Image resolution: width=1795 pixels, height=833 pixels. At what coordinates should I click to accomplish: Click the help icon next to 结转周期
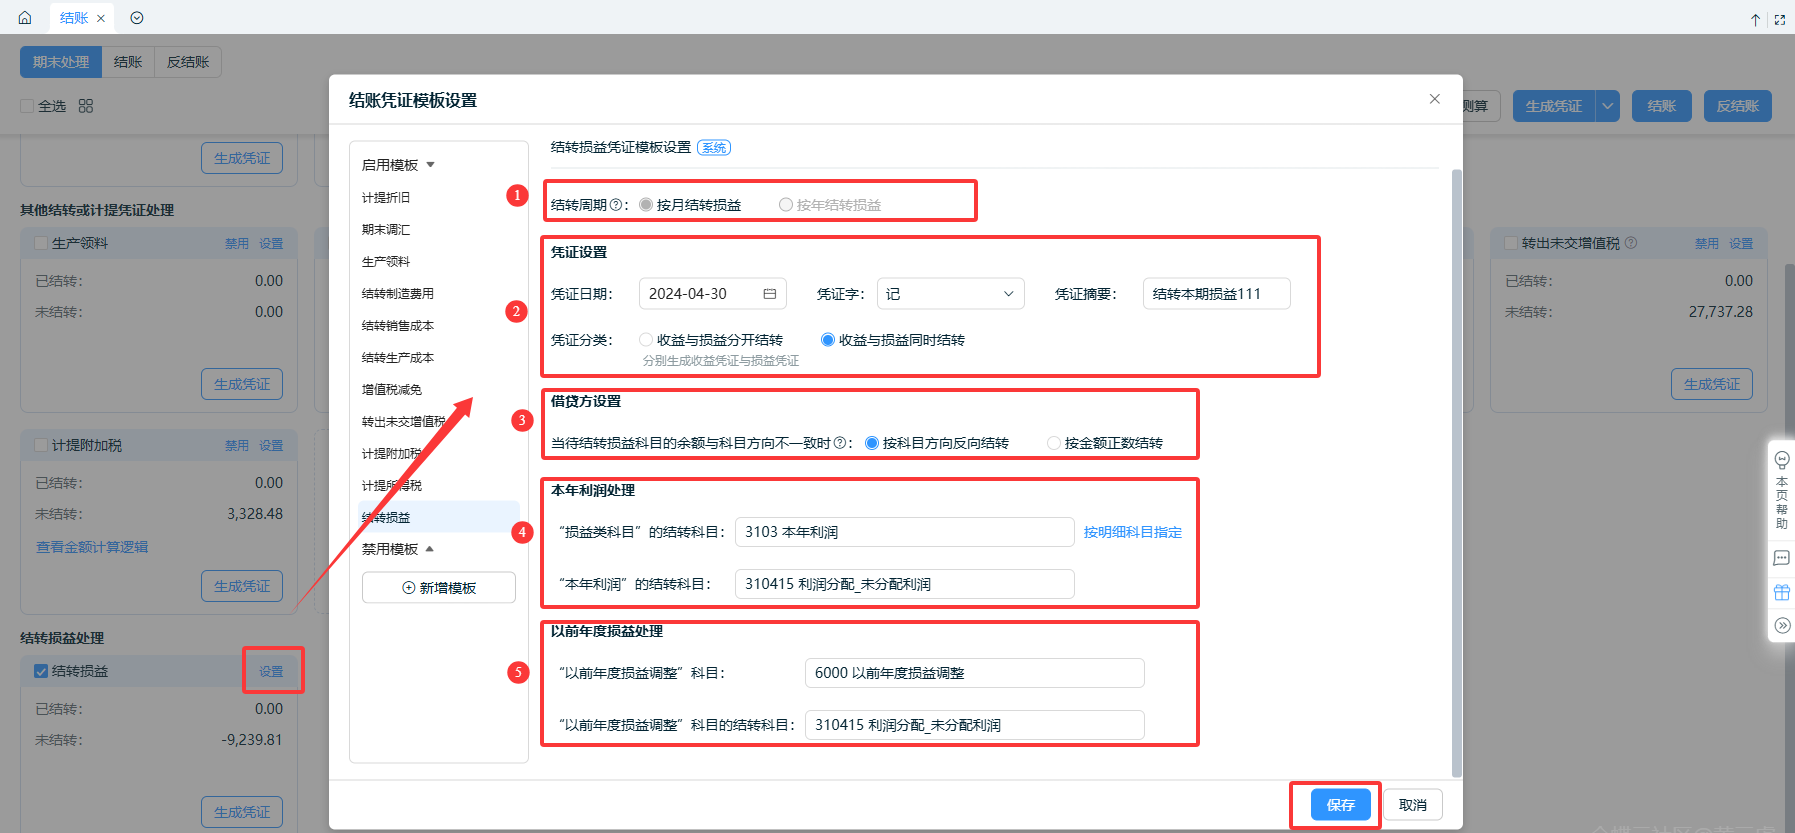615,205
